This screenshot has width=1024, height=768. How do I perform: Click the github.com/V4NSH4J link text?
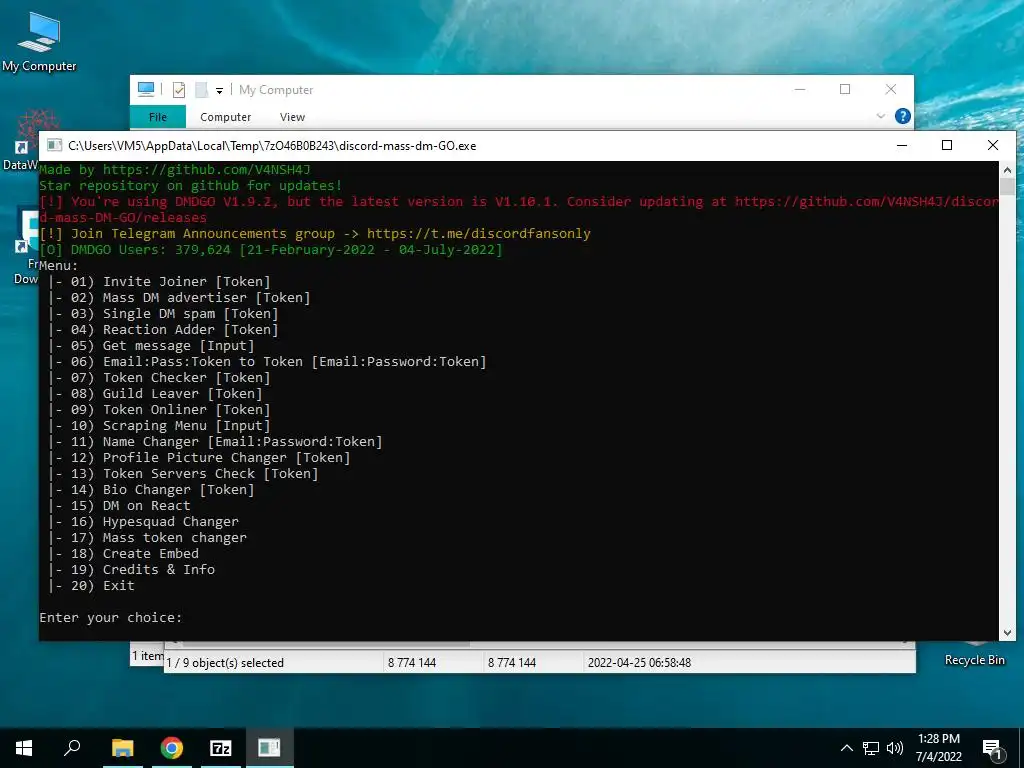(206, 170)
